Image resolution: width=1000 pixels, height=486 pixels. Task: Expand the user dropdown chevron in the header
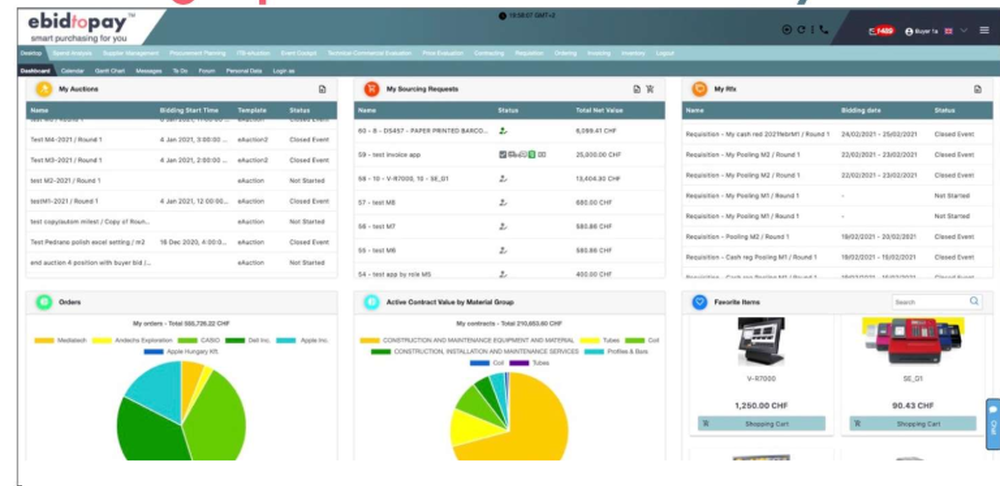[964, 31]
